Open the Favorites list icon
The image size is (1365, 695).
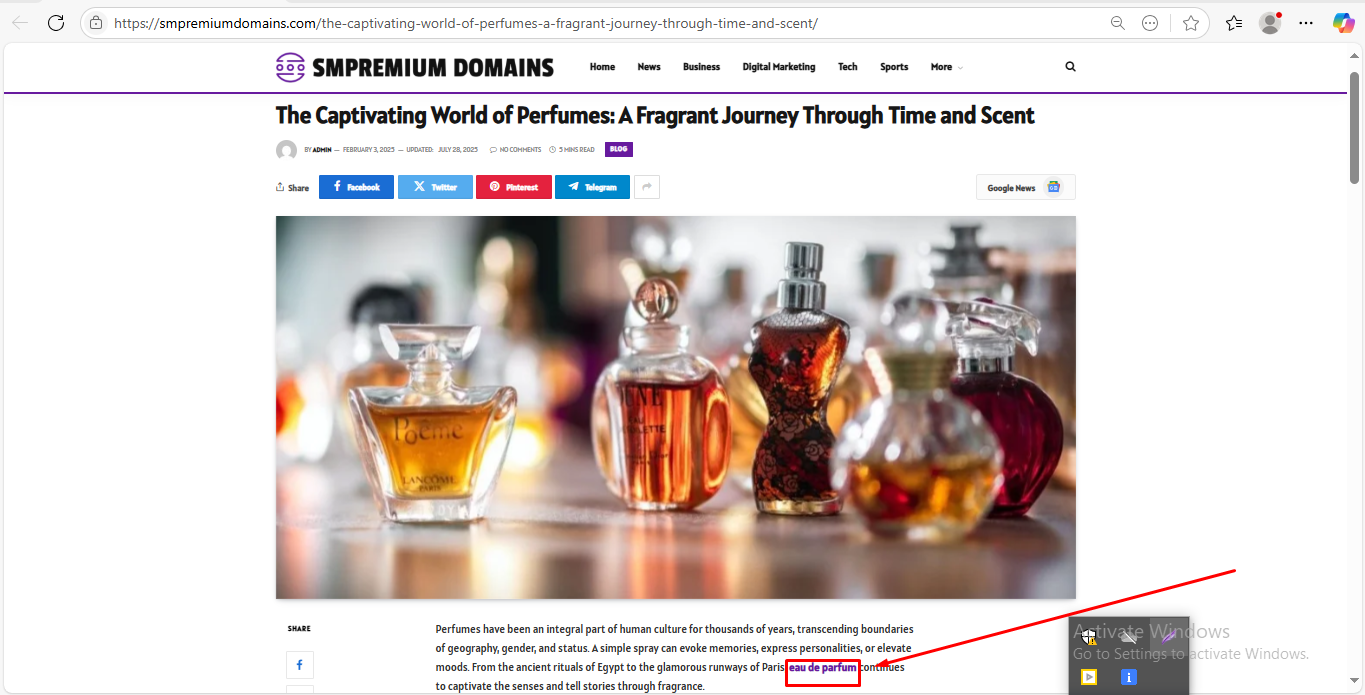tap(1234, 23)
